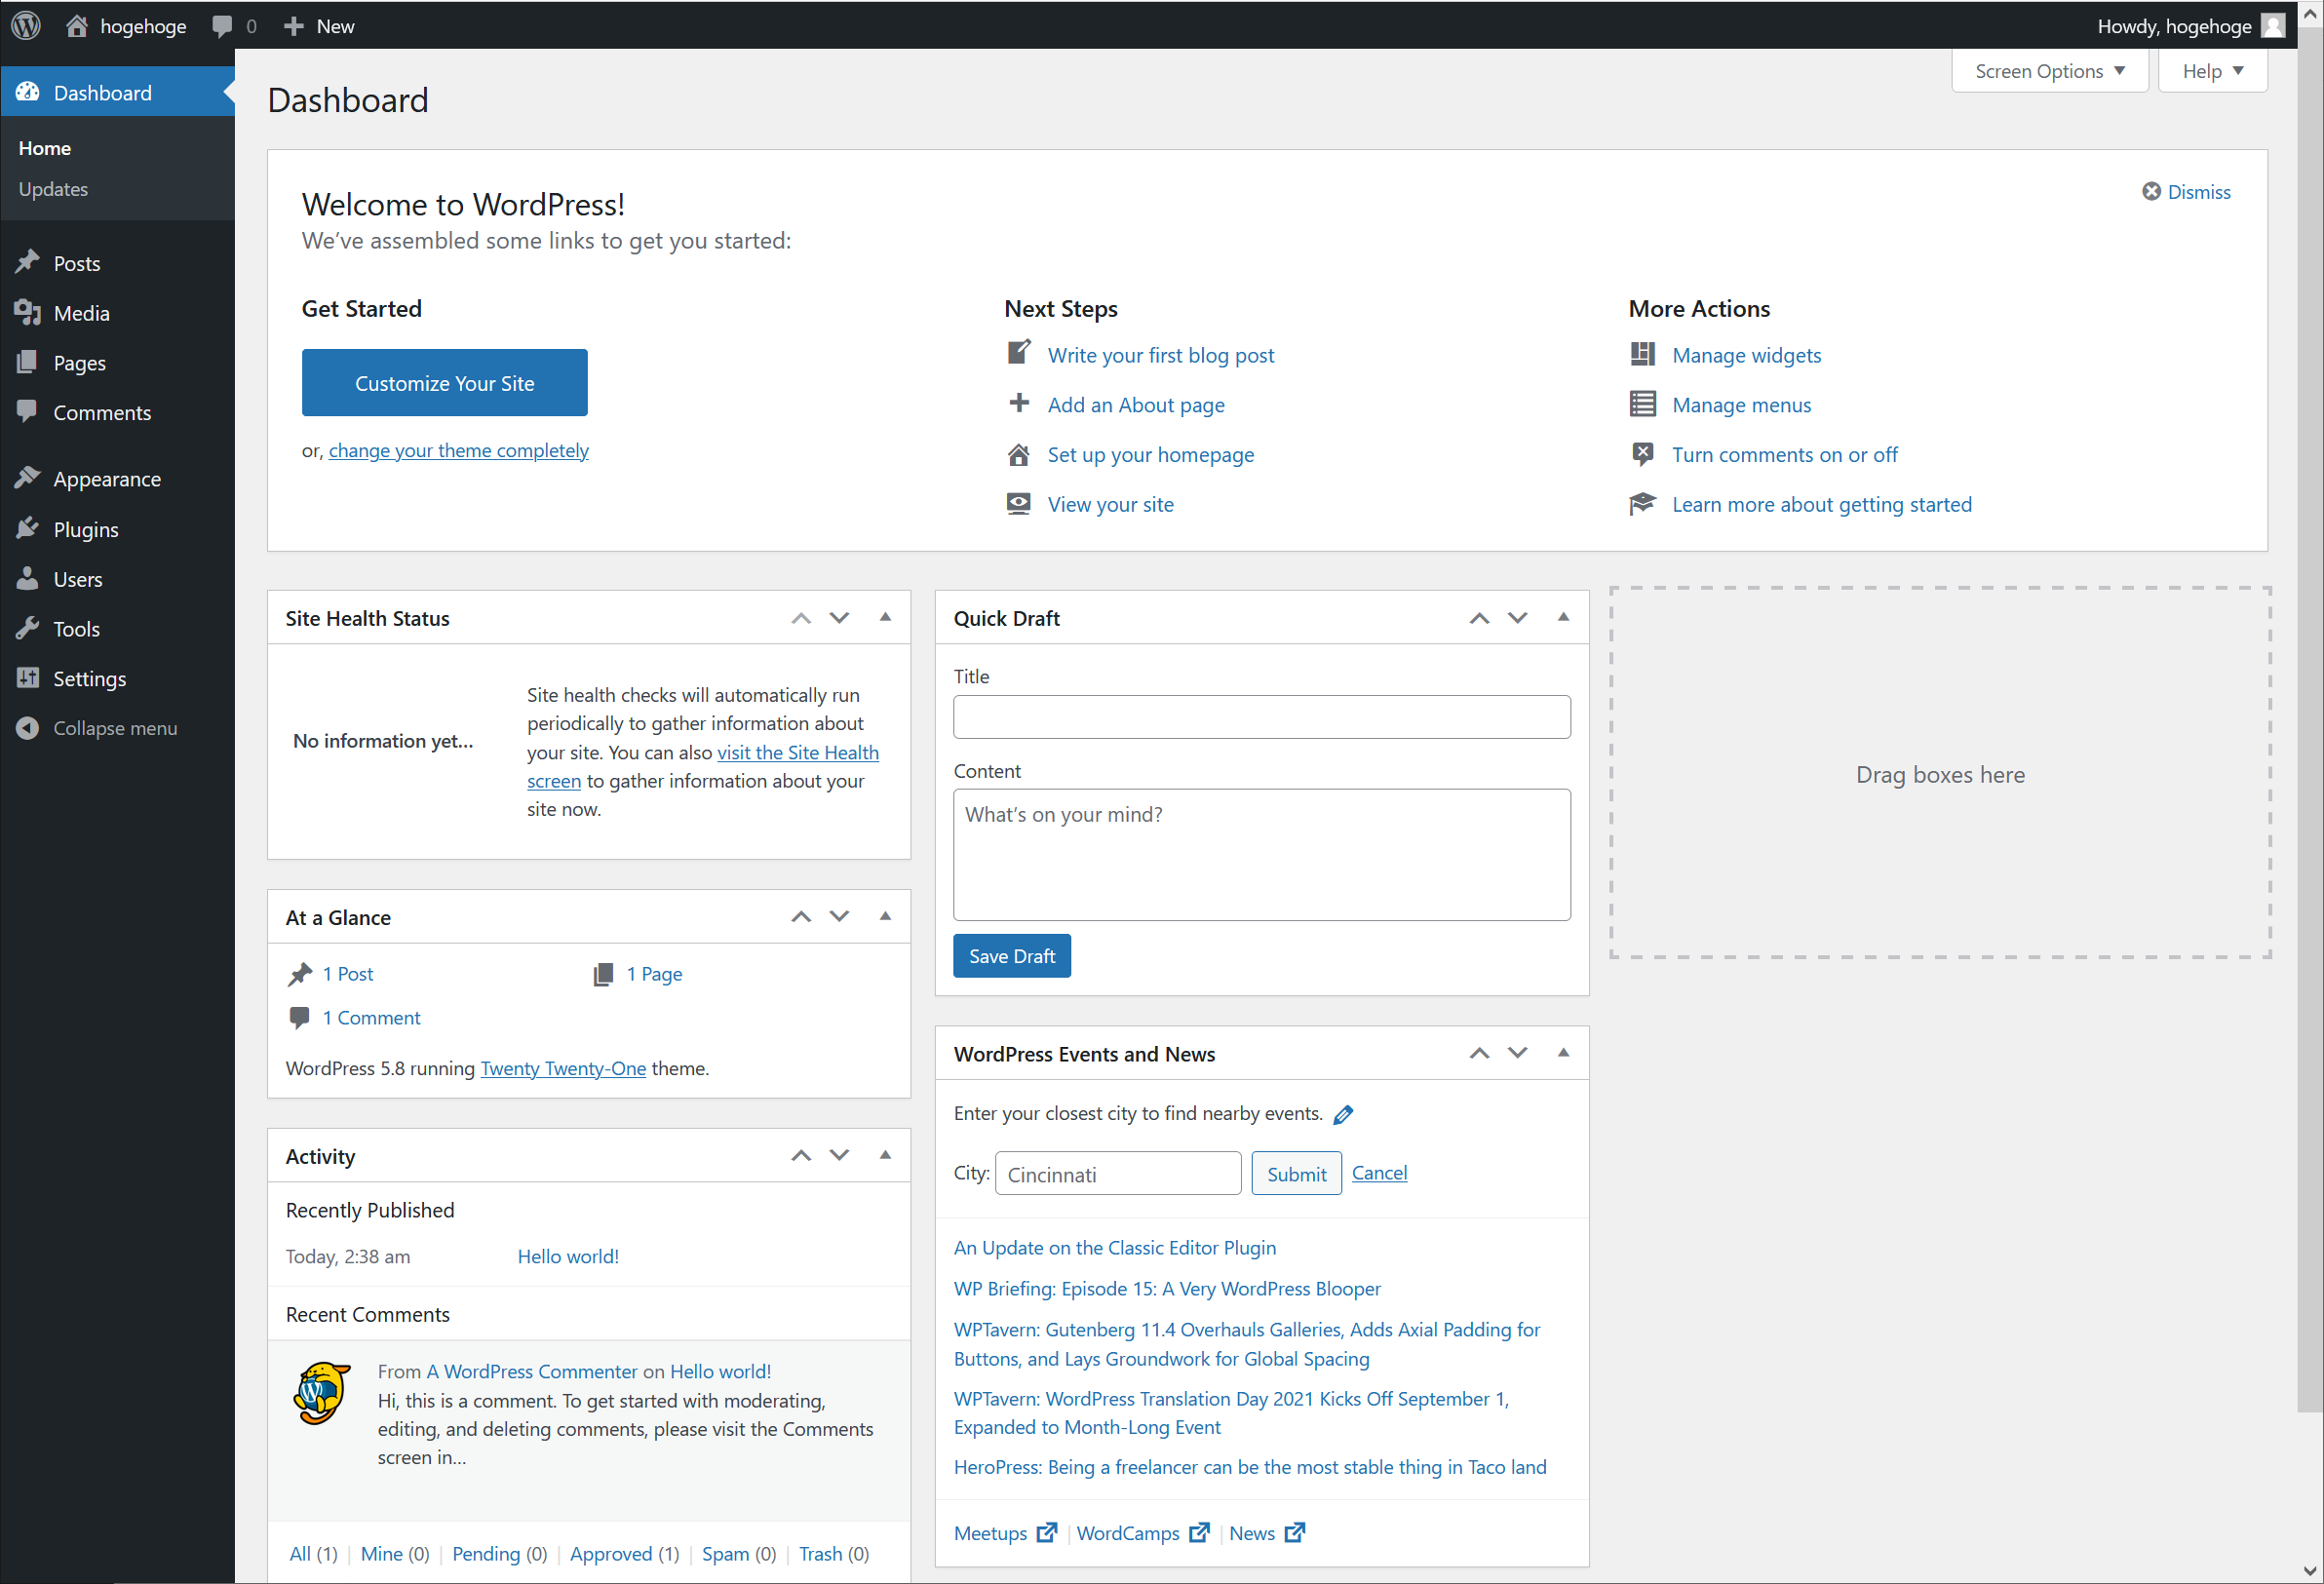Open Appearance menu label
The width and height of the screenshot is (2324, 1584).
click(x=107, y=479)
